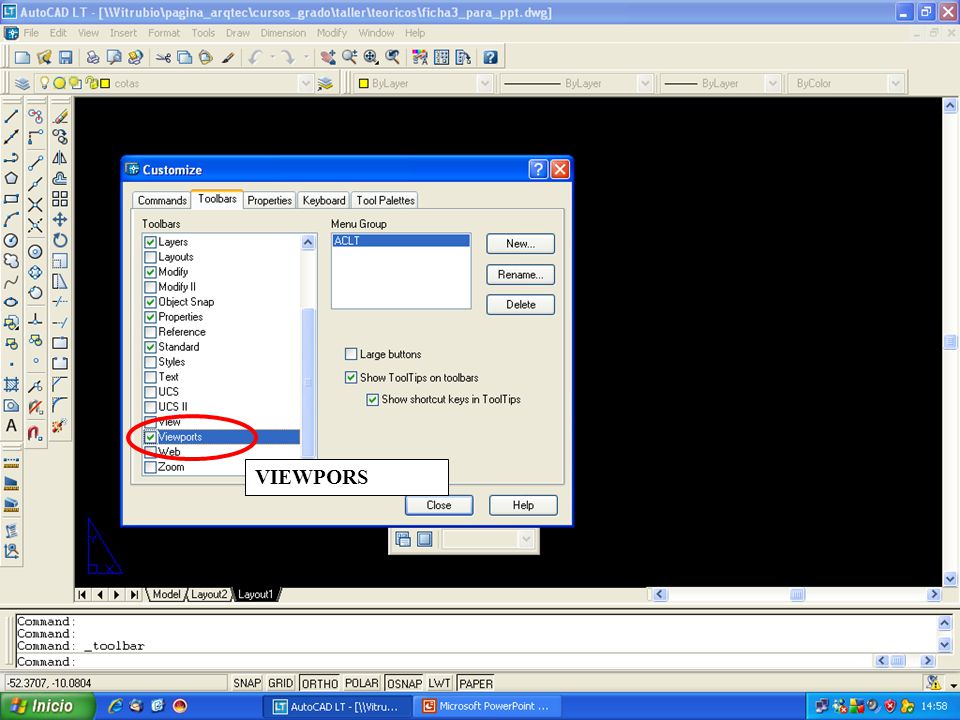Check the Styles toolbar checkbox
The height and width of the screenshot is (720, 960).
point(151,362)
